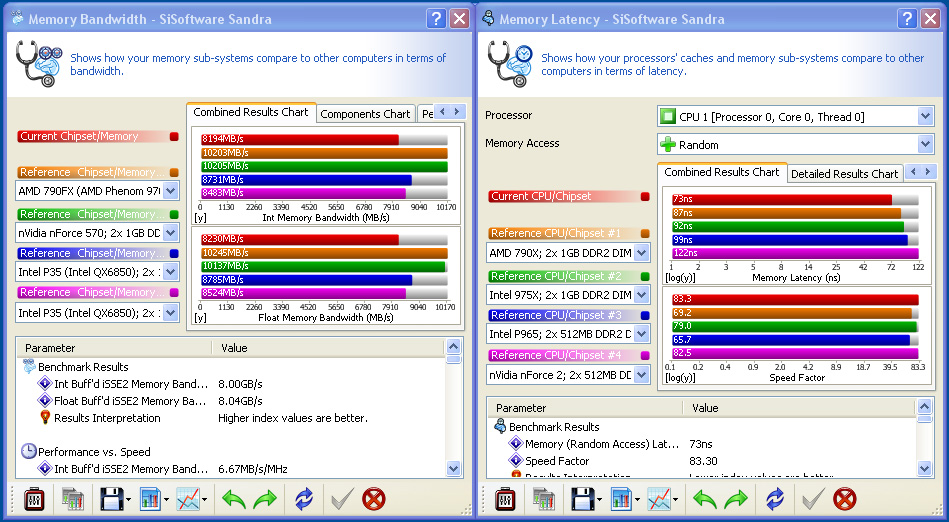
Task: Click stethoscope icon in Memory Bandwidth header
Action: tap(39, 64)
